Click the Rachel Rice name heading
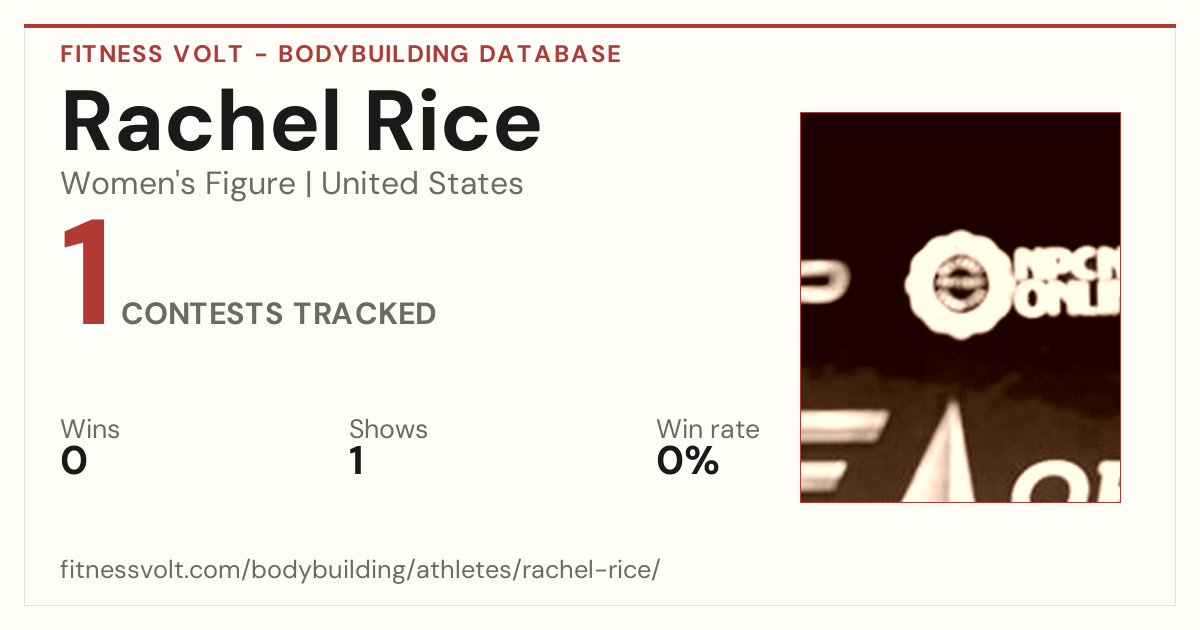This screenshot has width=1200, height=630. point(301,122)
